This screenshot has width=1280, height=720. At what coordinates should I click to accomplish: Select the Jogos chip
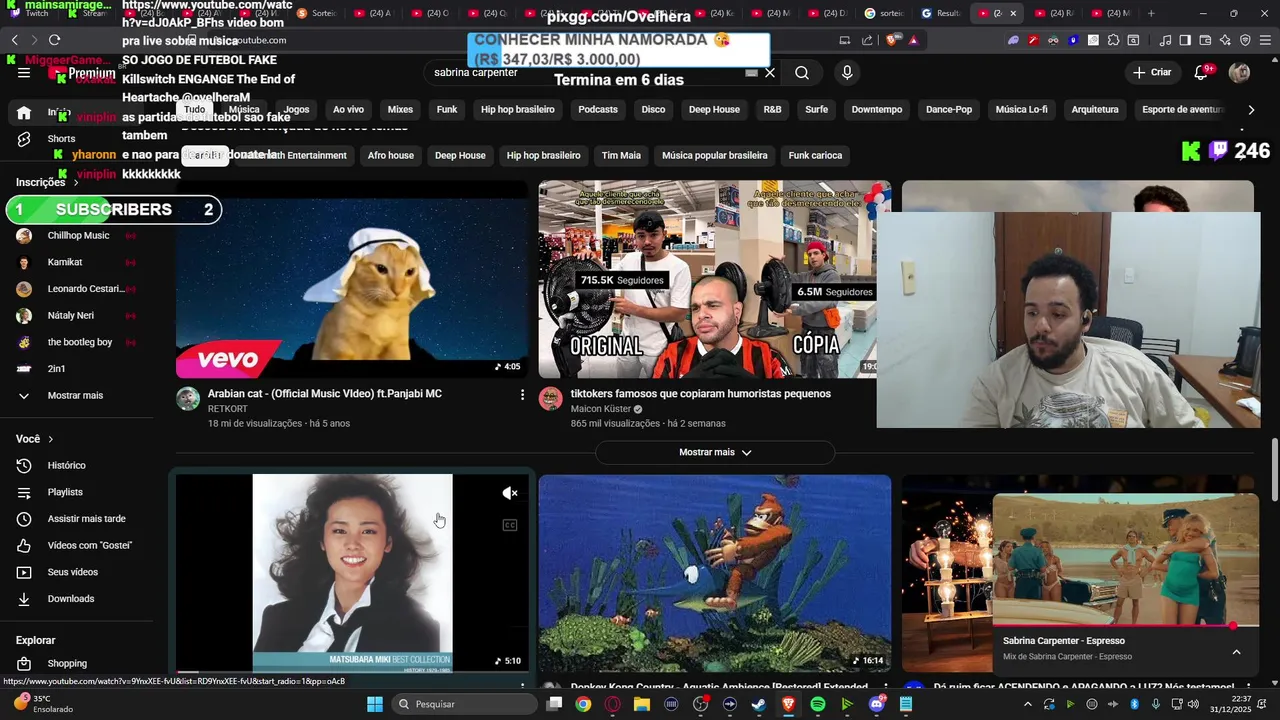click(x=297, y=110)
